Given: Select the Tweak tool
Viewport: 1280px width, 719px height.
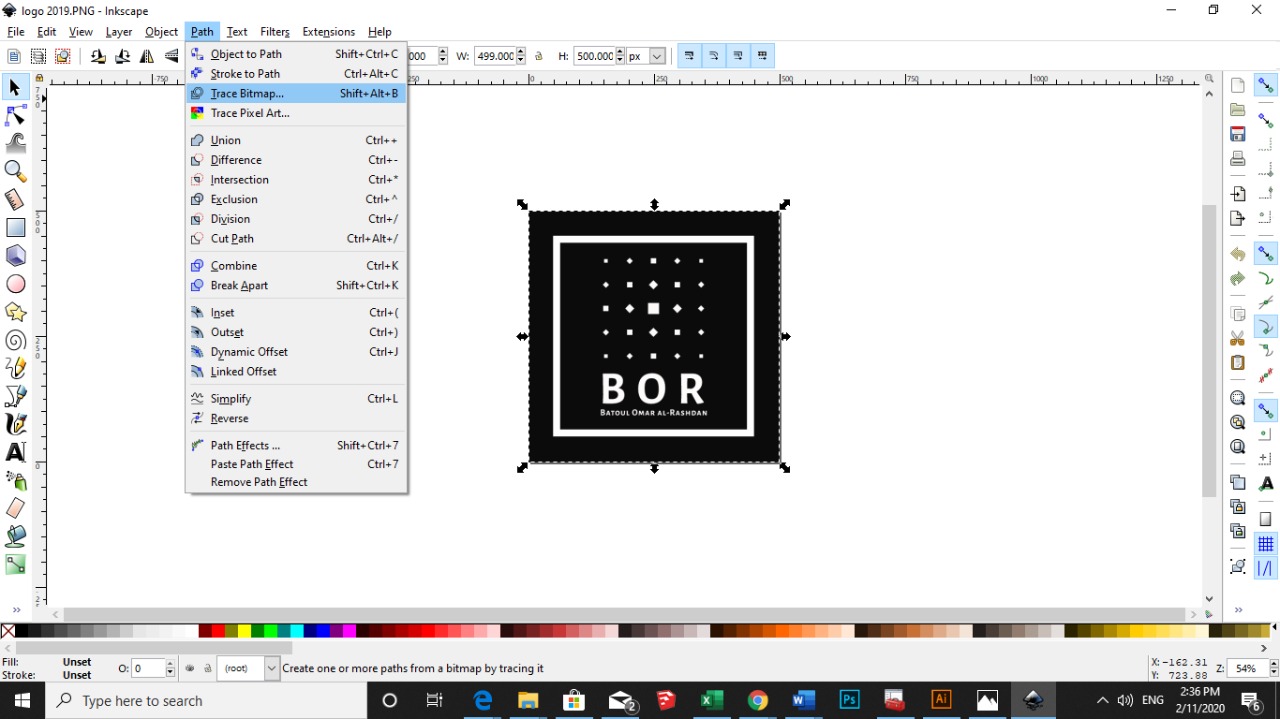Looking at the screenshot, I should pyautogui.click(x=15, y=143).
